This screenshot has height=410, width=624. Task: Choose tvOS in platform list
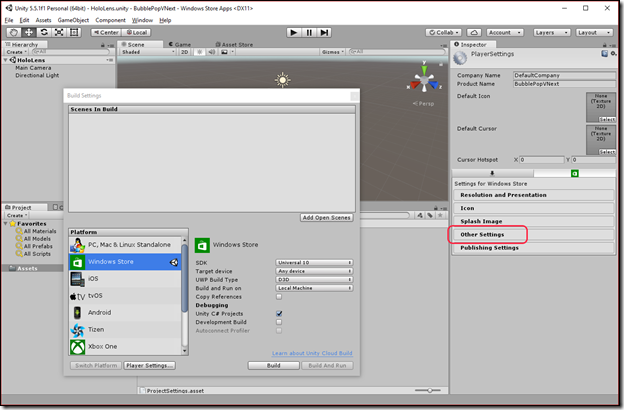[x=125, y=296]
